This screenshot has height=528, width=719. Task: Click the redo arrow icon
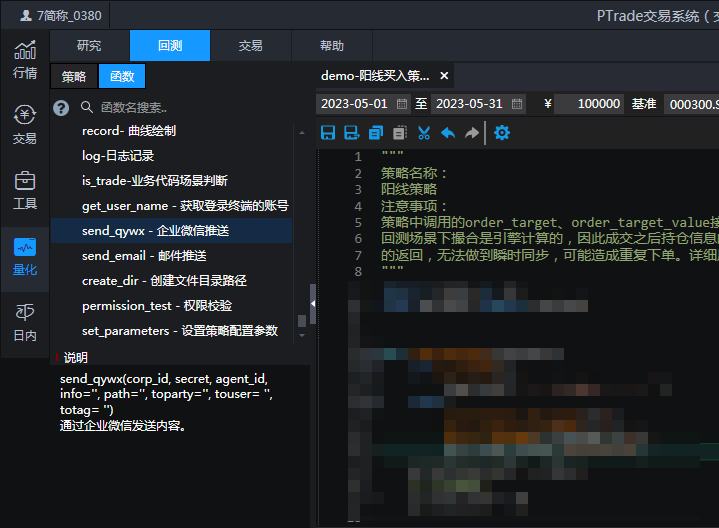coord(472,132)
